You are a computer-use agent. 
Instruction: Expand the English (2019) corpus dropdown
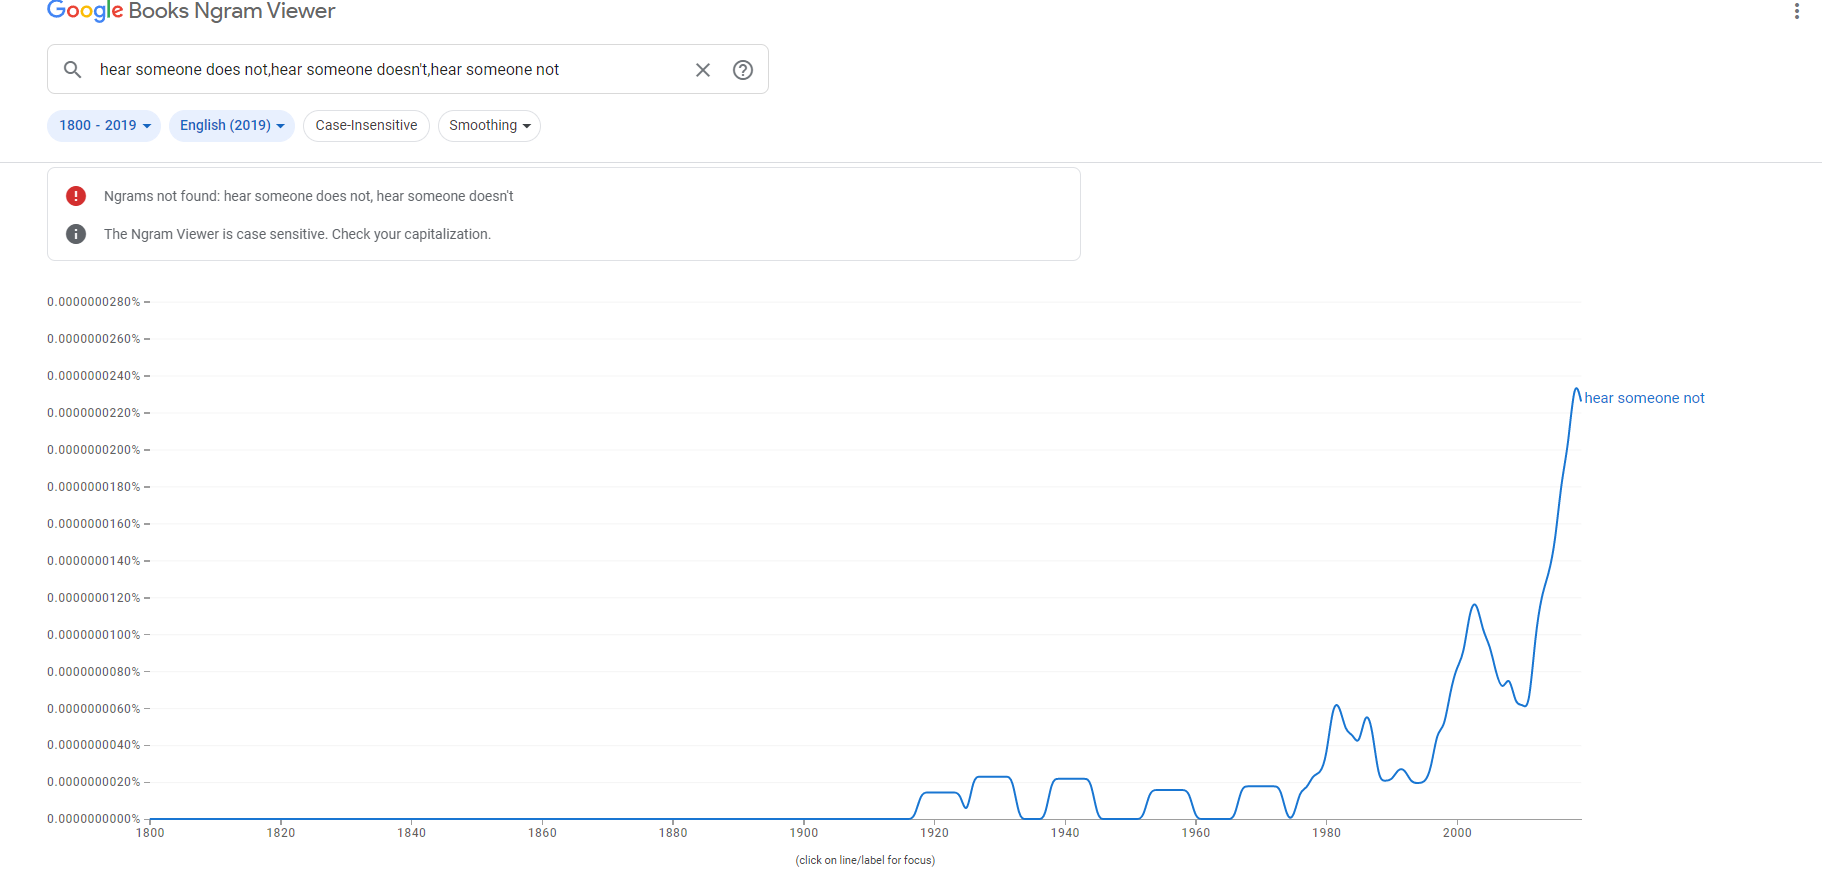(x=232, y=126)
